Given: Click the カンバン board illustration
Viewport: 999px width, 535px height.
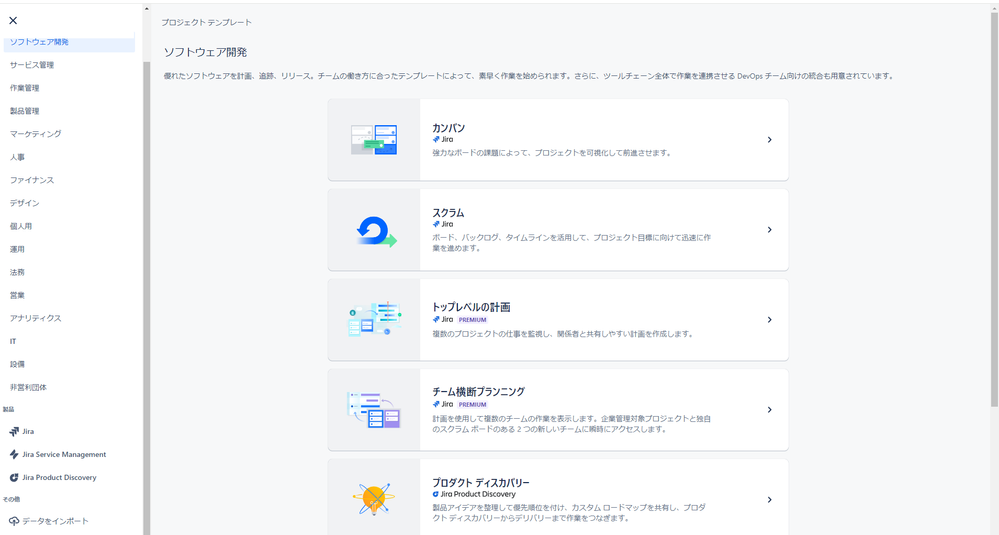Looking at the screenshot, I should coord(374,139).
